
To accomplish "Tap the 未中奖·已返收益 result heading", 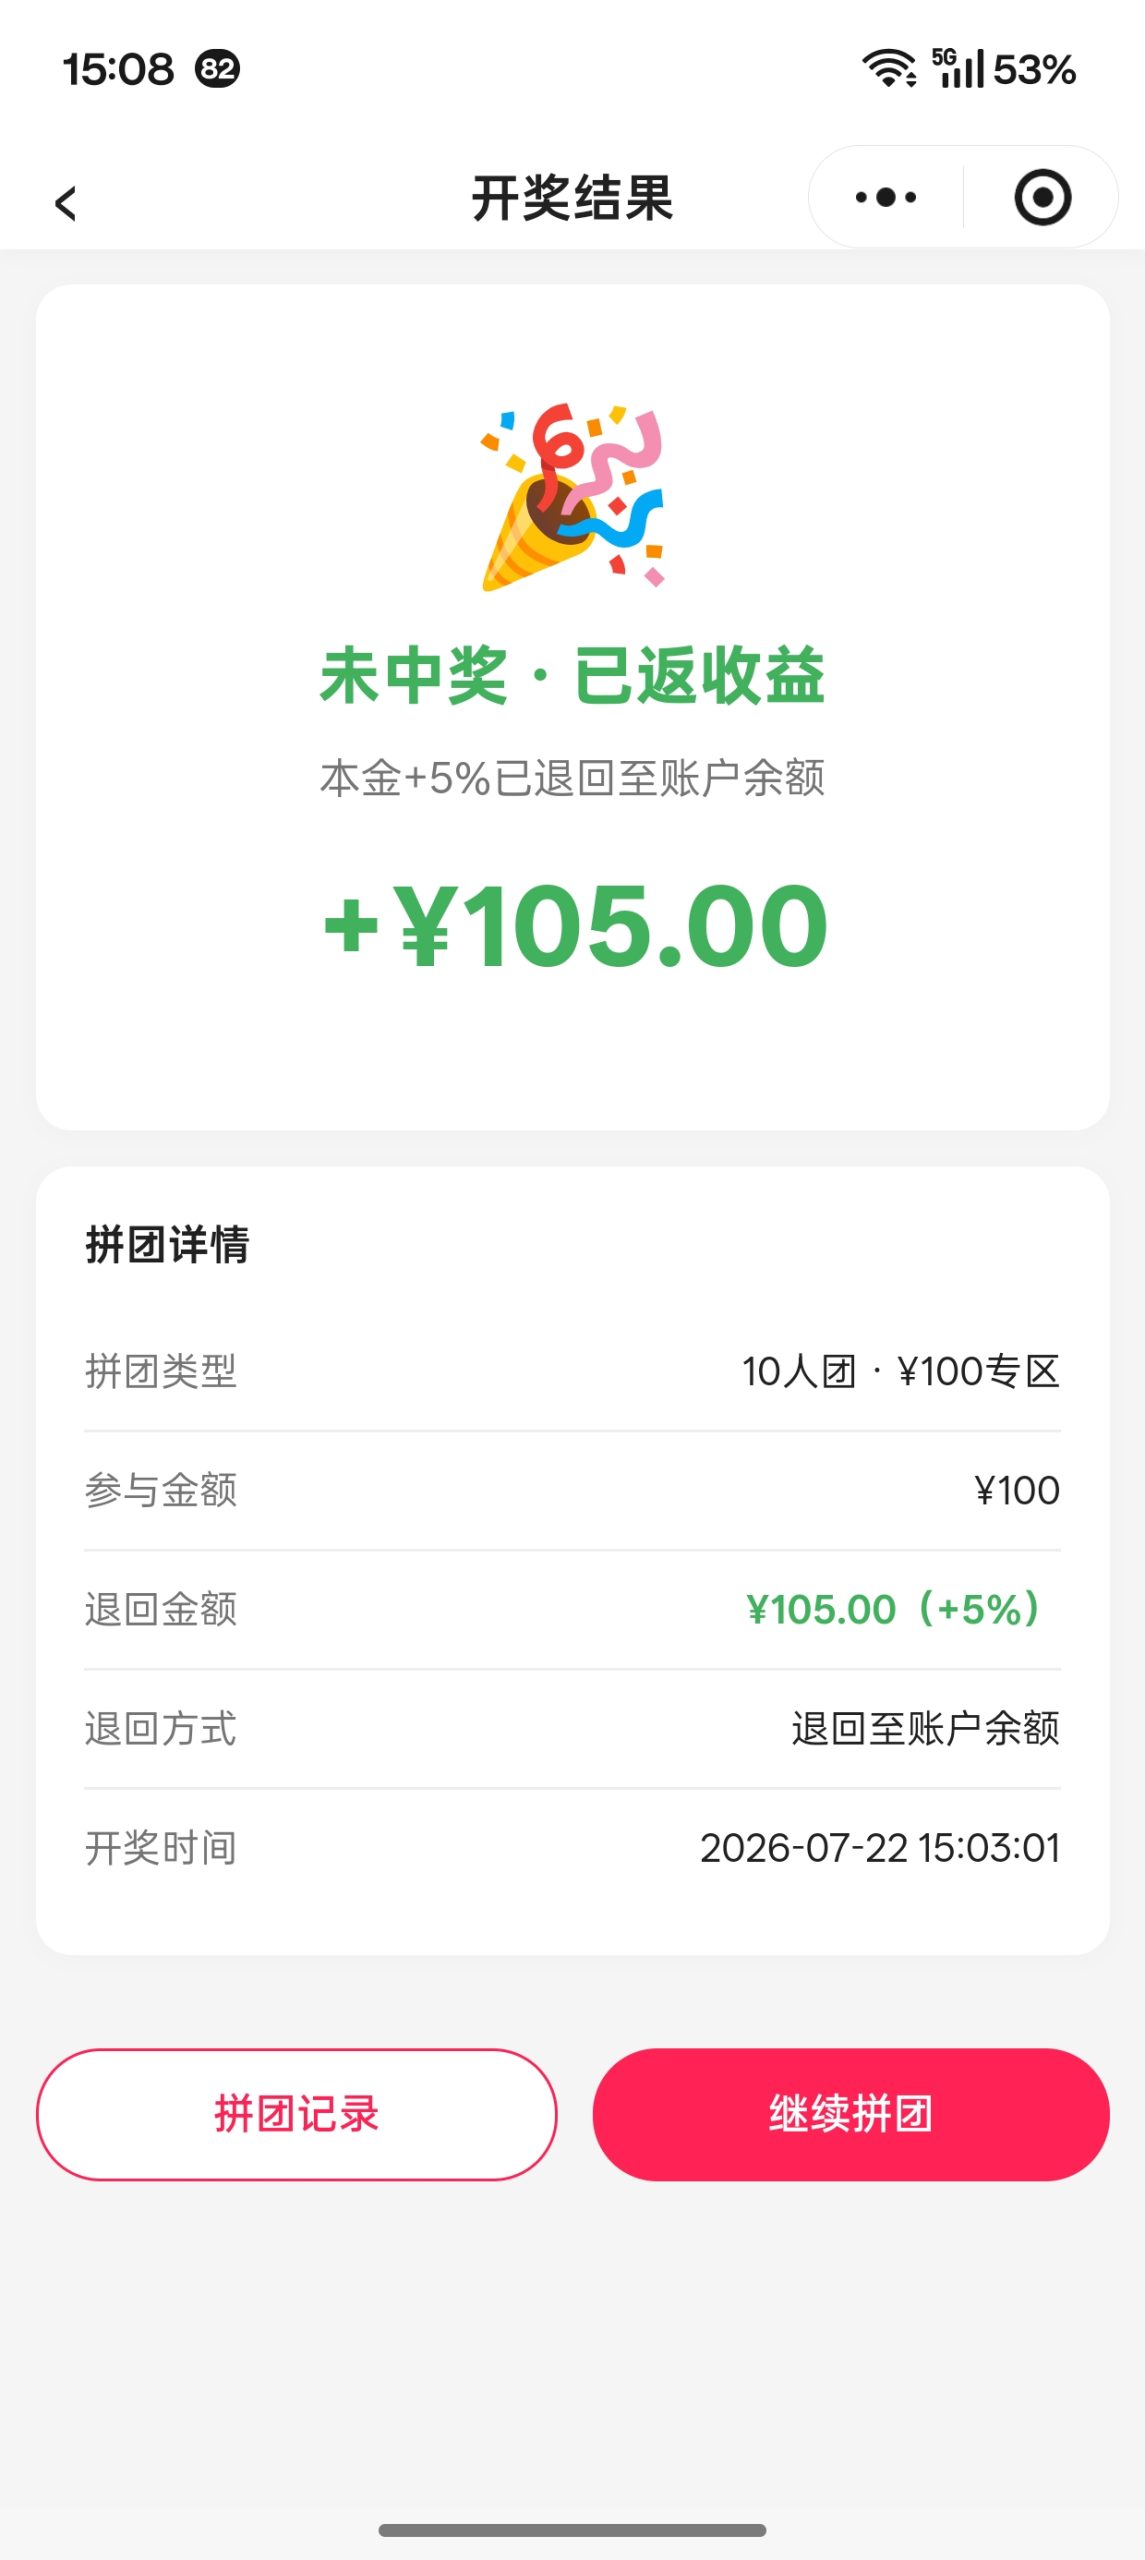I will tap(573, 675).
